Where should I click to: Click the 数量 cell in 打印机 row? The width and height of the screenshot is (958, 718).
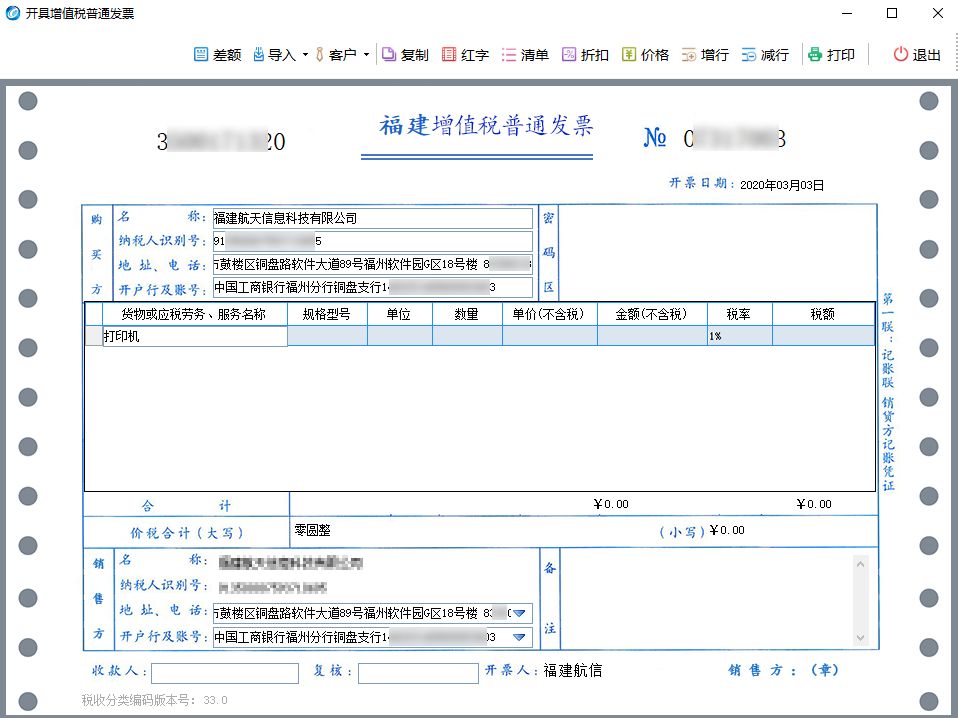(x=467, y=335)
